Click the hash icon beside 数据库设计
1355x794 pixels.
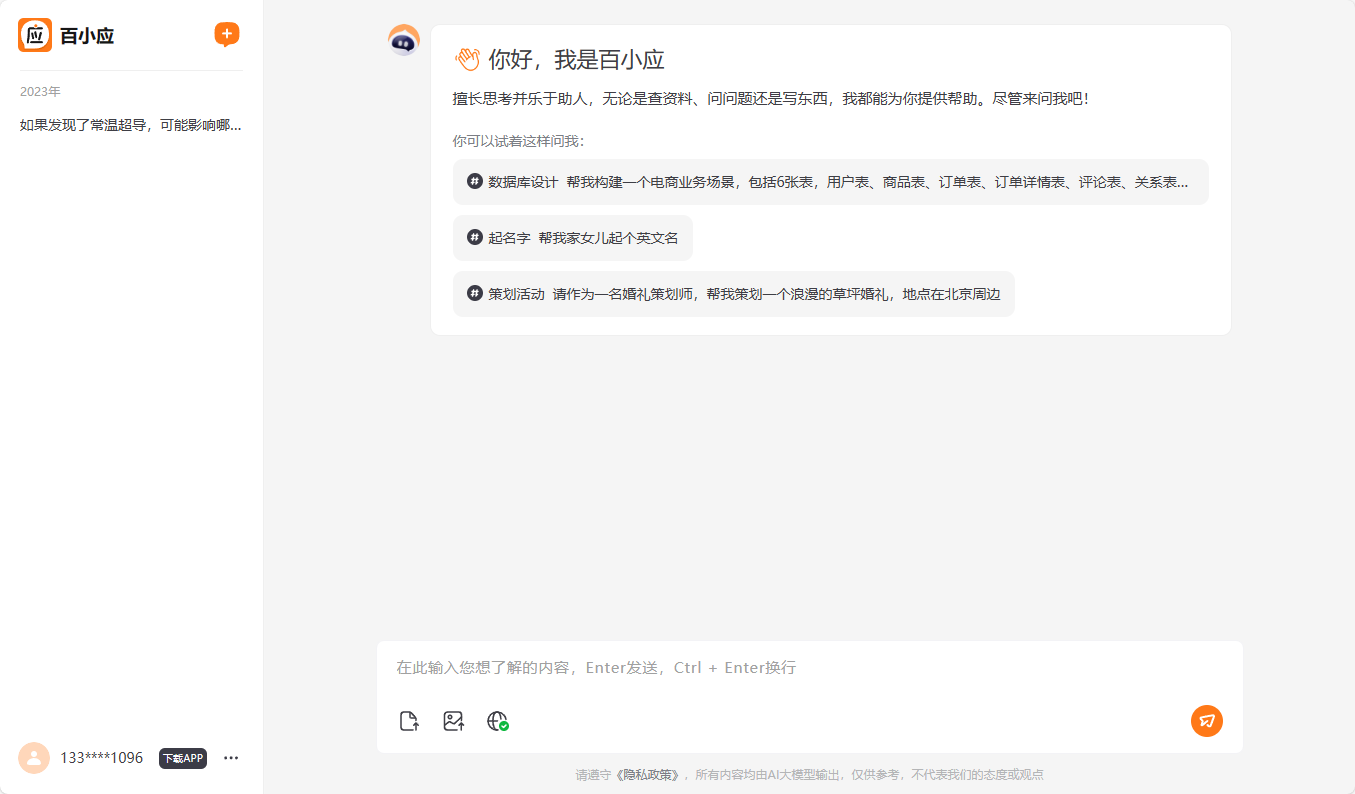[x=473, y=181]
